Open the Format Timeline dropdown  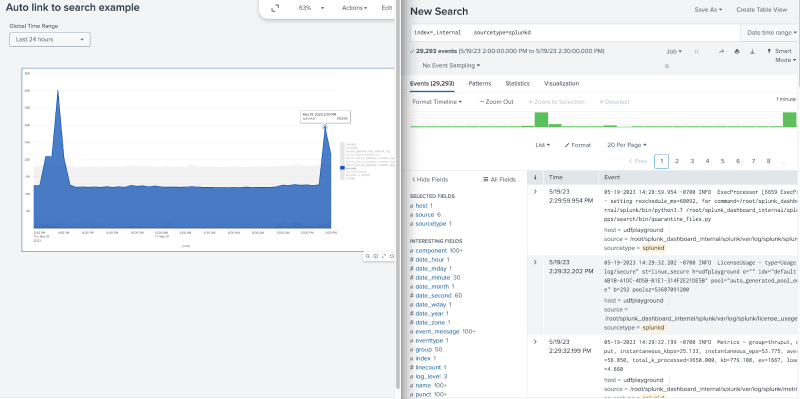(x=437, y=102)
